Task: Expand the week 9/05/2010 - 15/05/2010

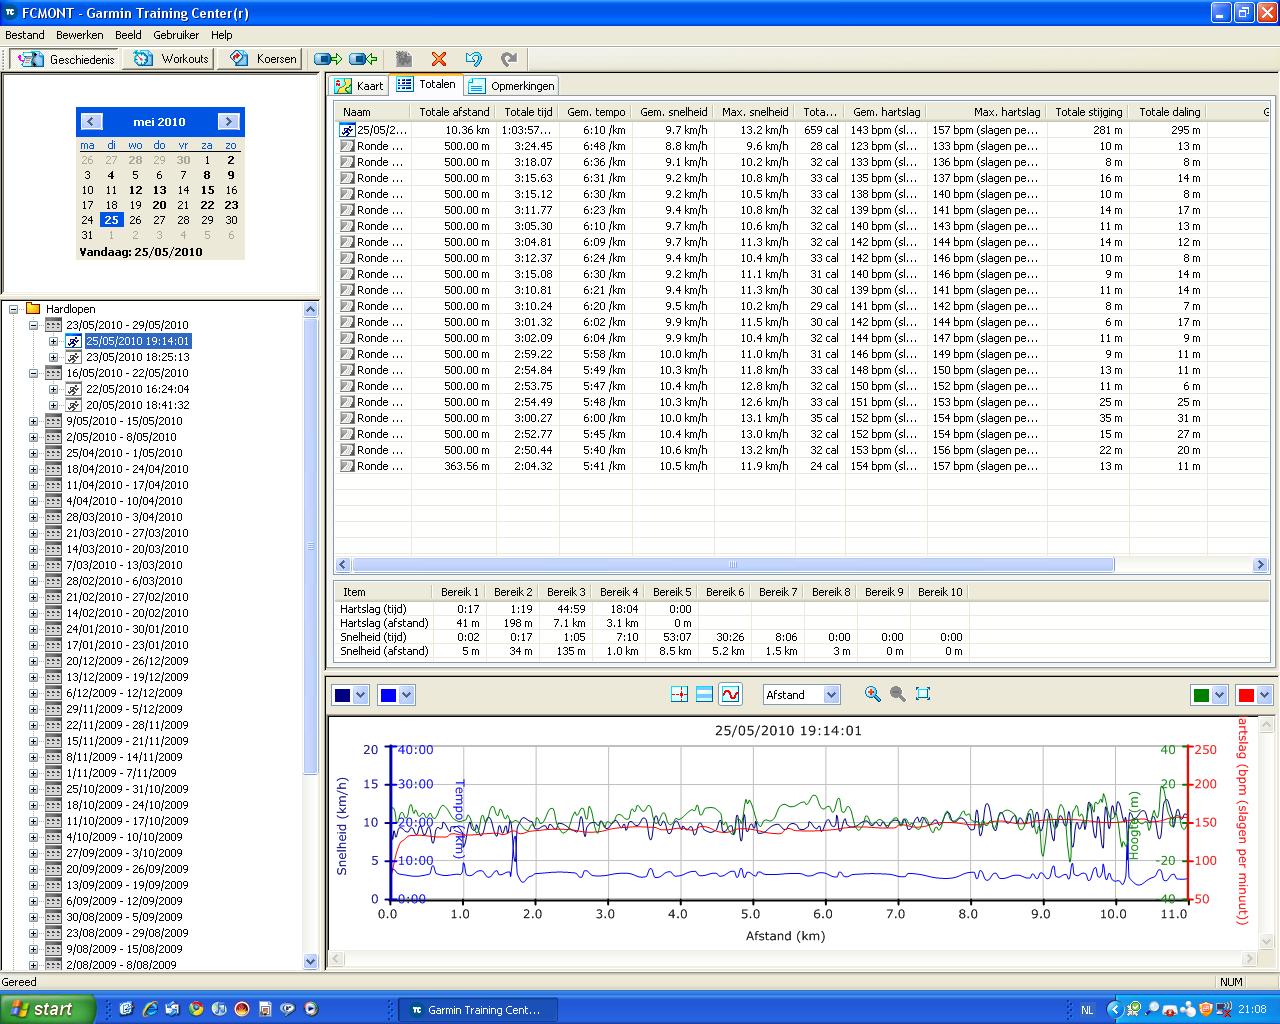Action: tap(33, 421)
